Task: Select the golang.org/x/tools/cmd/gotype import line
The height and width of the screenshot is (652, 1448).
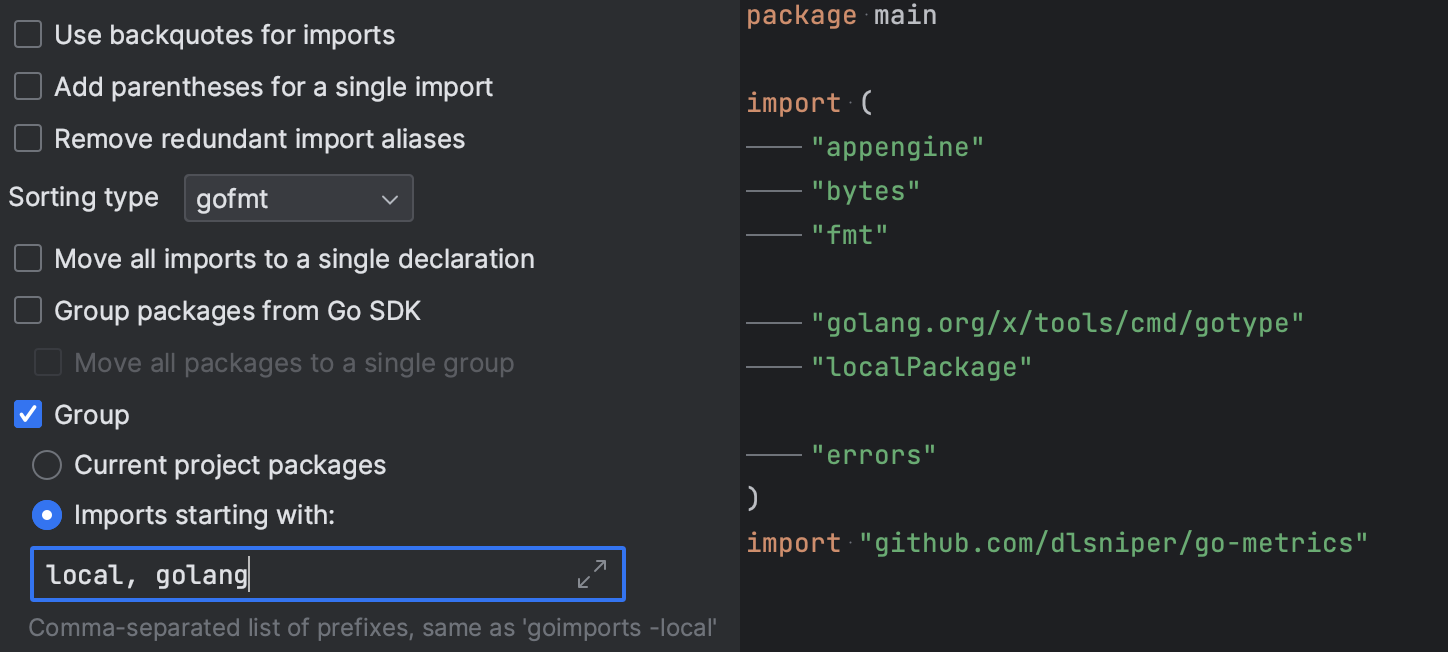Action: [1060, 322]
